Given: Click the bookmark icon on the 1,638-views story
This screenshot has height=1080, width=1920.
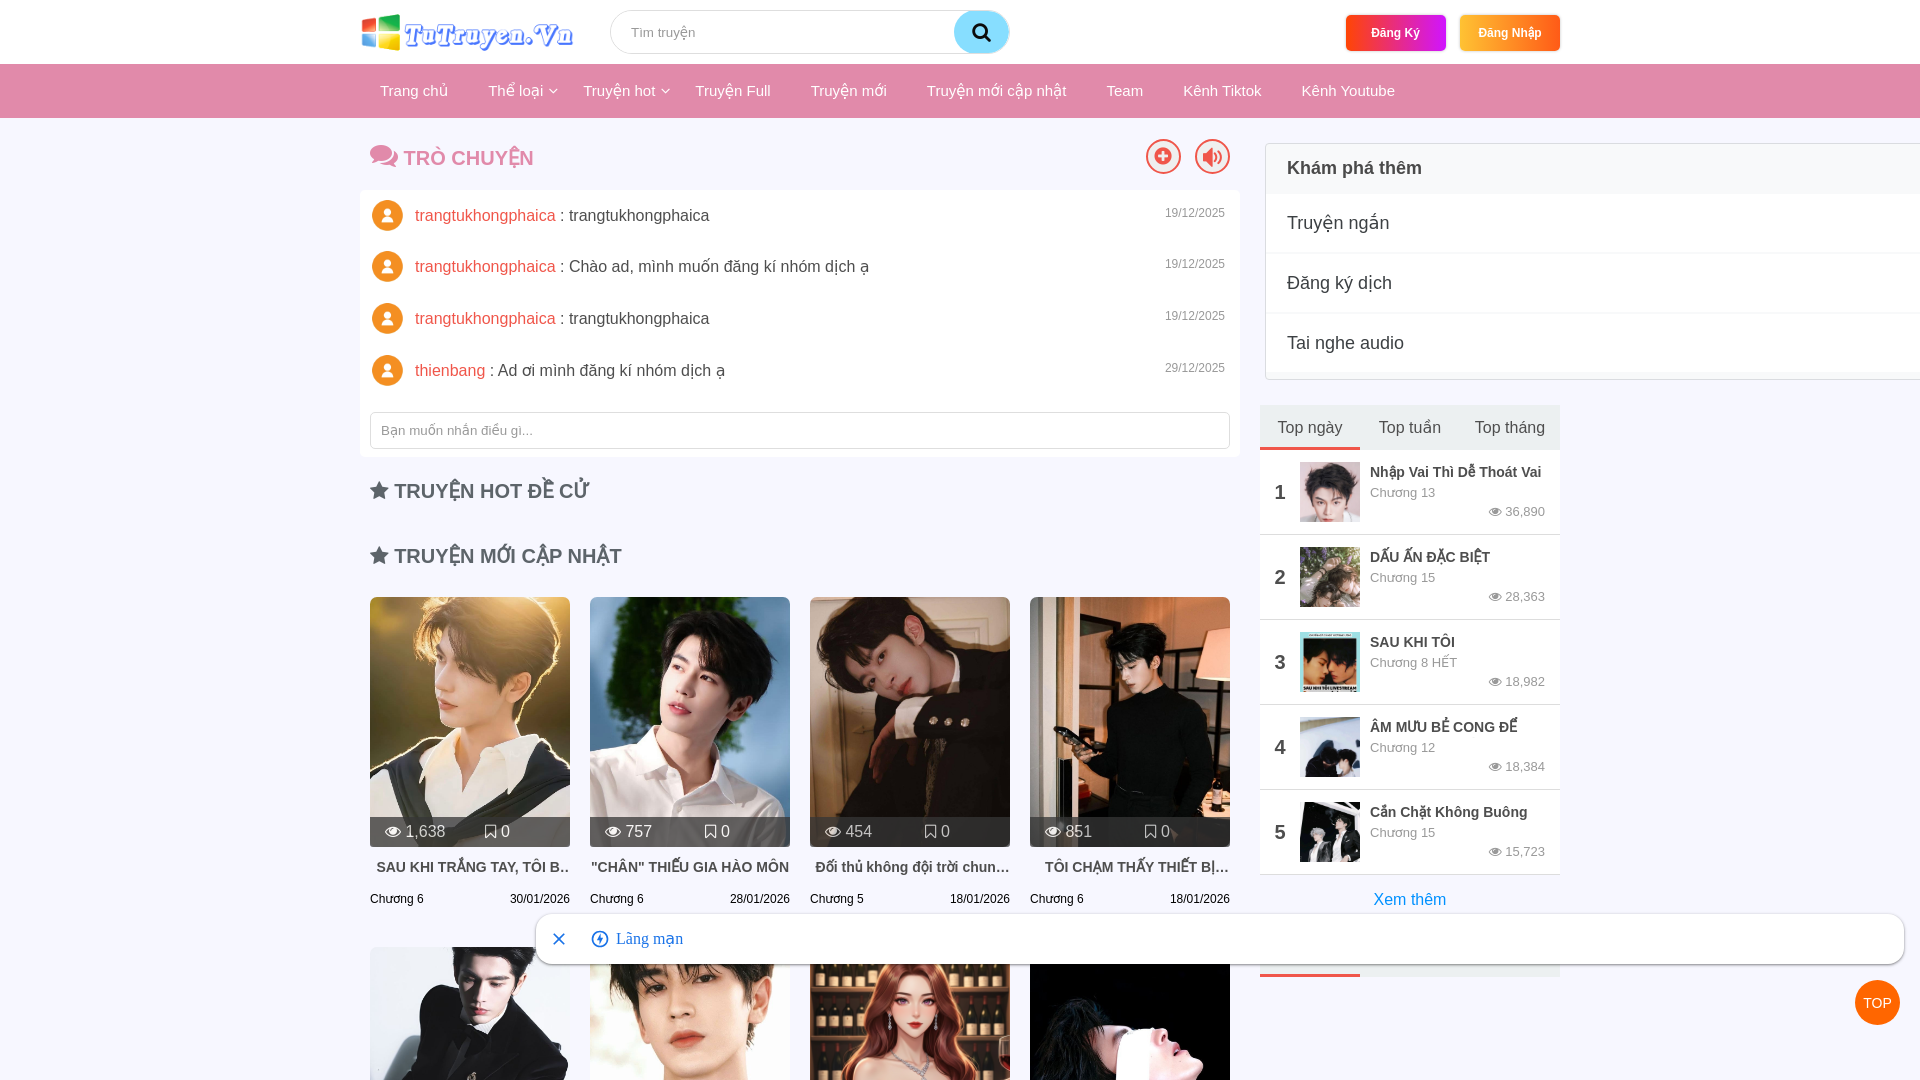Looking at the screenshot, I should [490, 832].
